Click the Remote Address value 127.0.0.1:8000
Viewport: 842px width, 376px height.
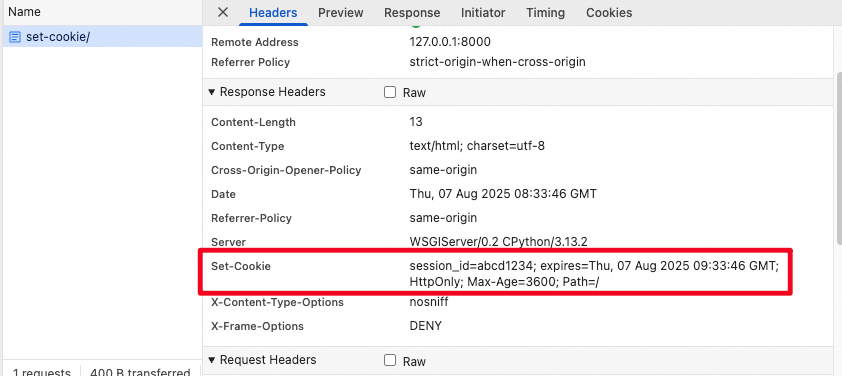pyautogui.click(x=450, y=42)
